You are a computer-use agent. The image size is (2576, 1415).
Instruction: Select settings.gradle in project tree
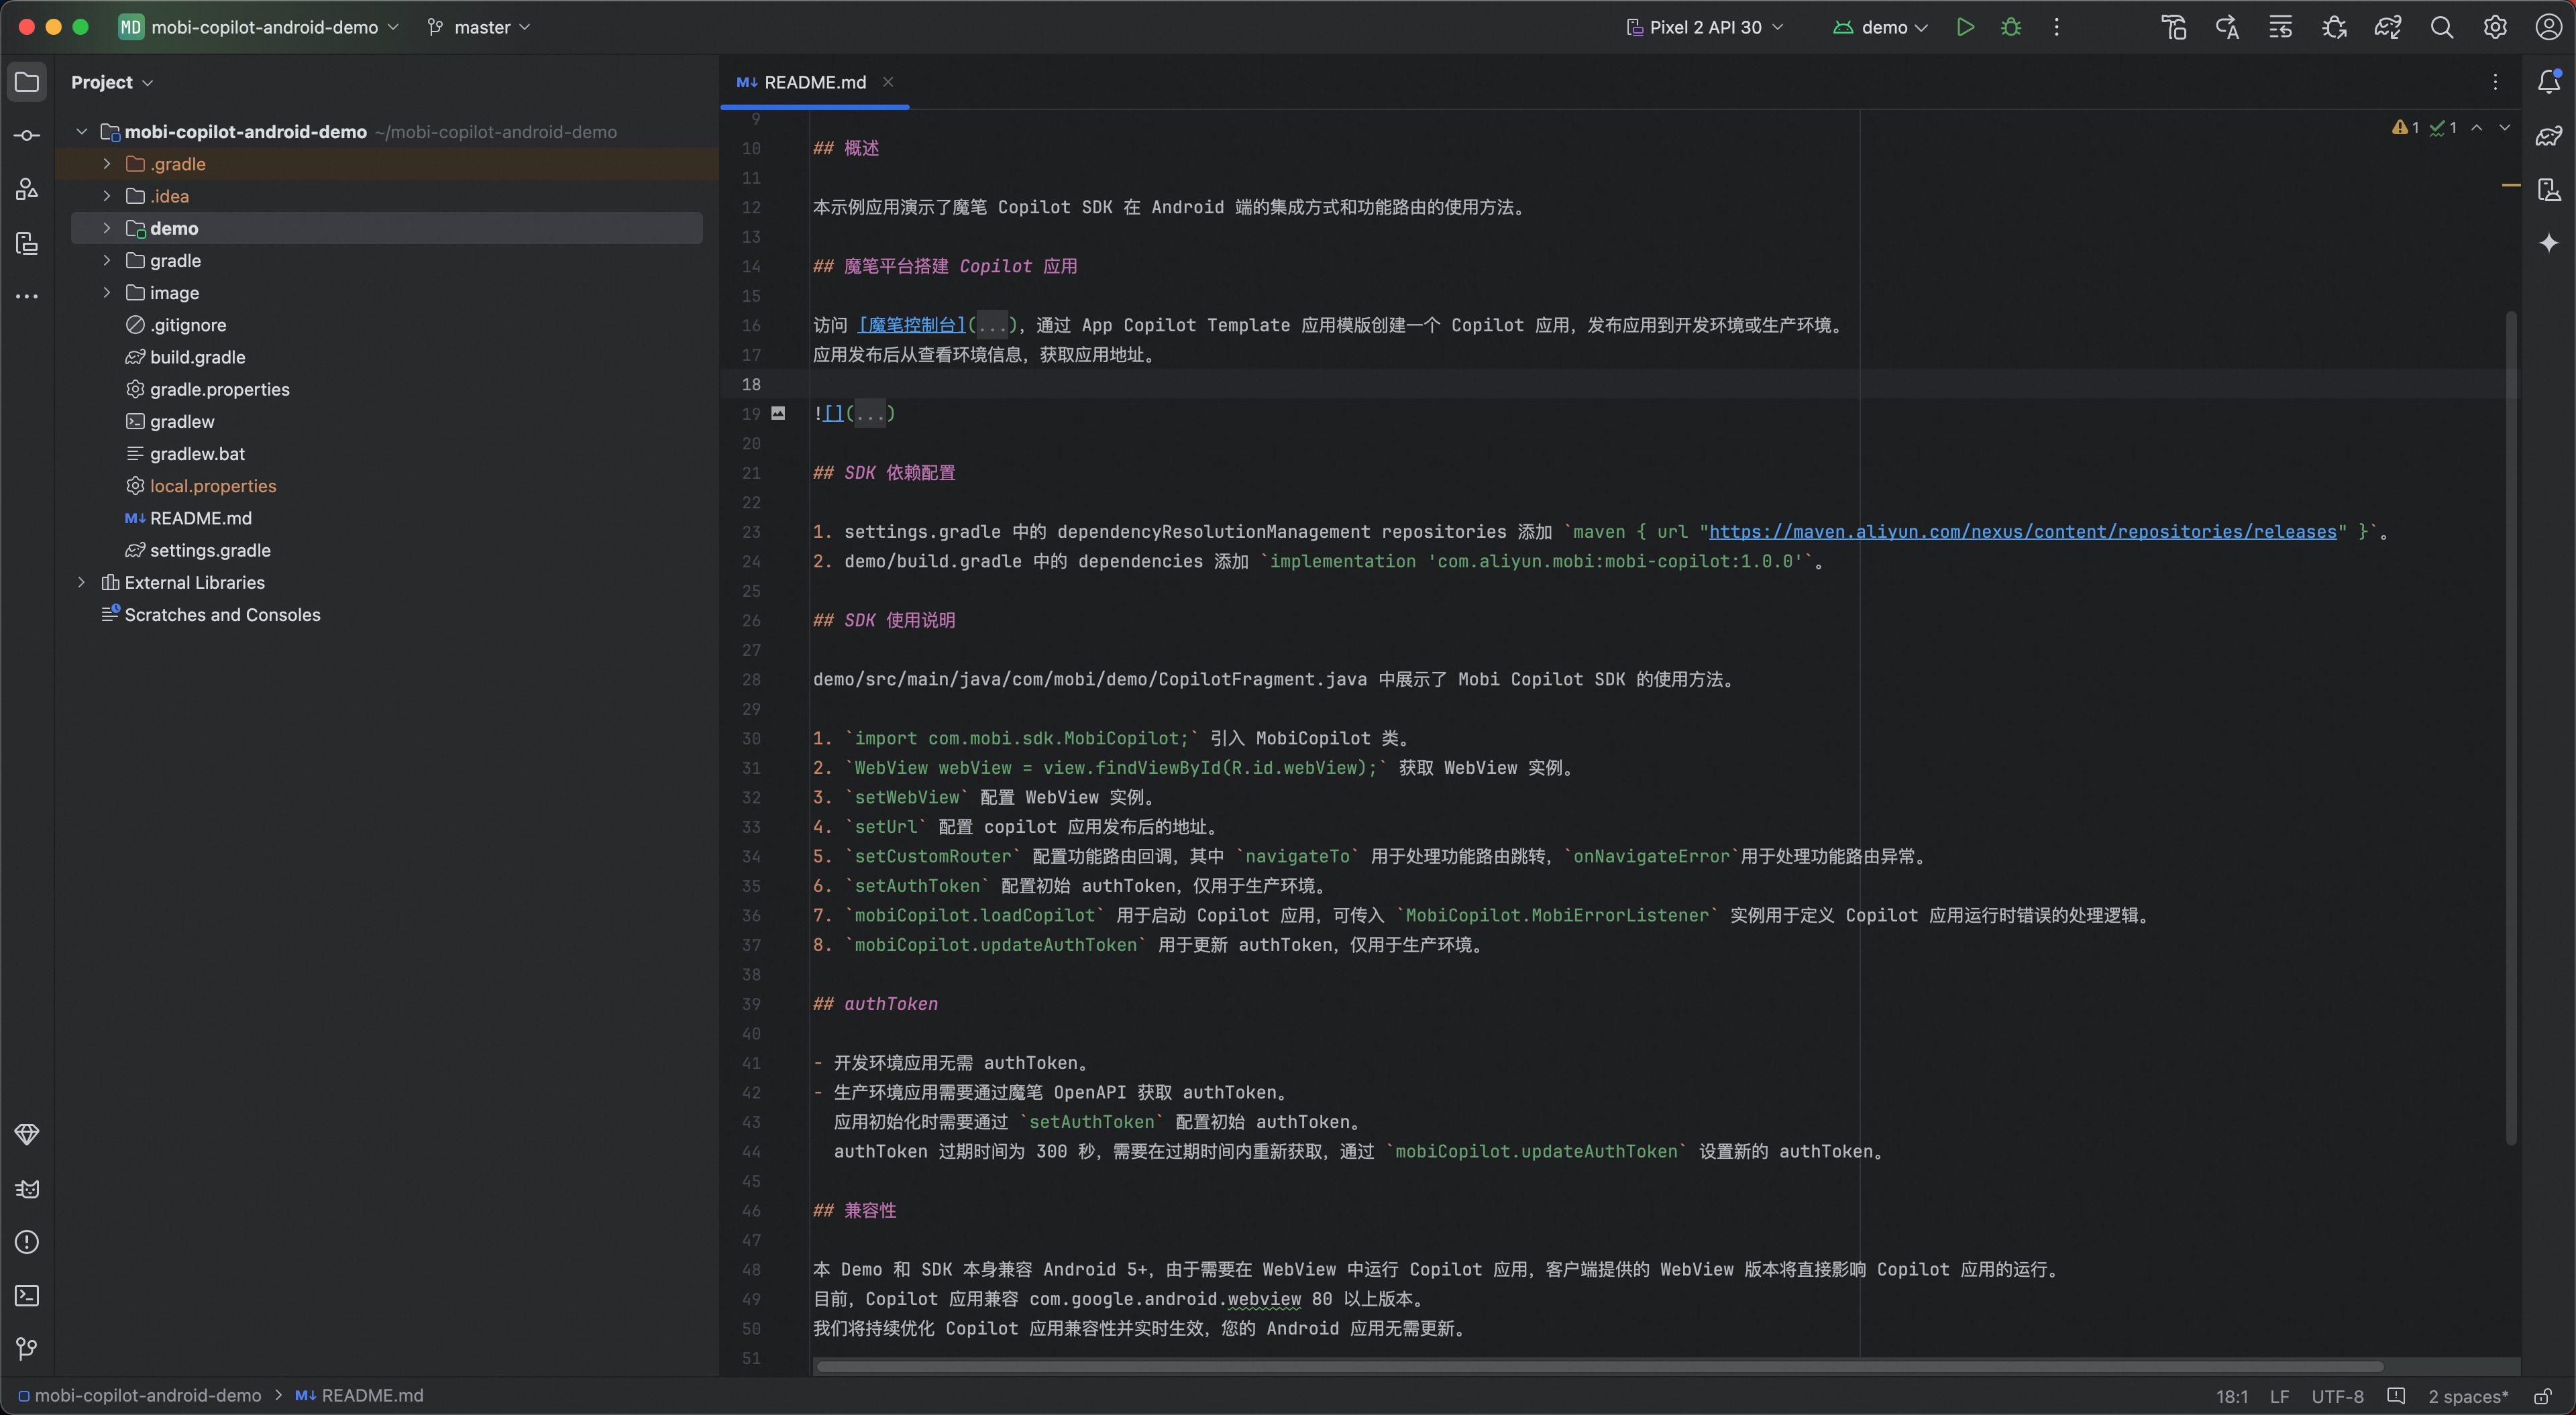click(x=210, y=550)
